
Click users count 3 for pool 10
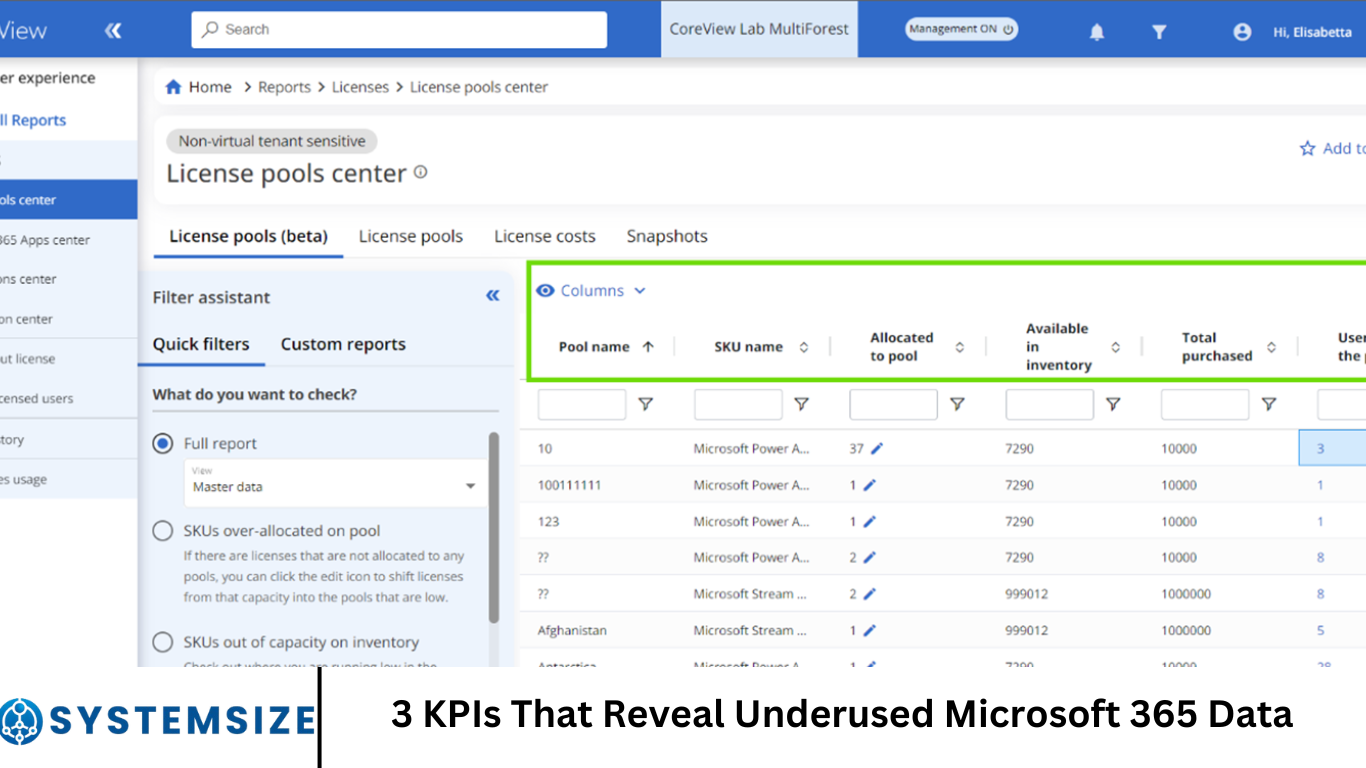(x=1320, y=448)
